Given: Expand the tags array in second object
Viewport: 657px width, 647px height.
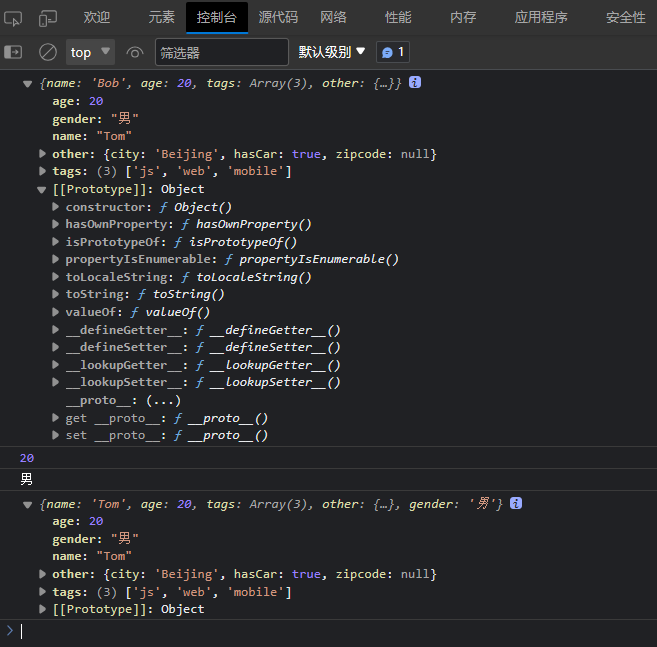Looking at the screenshot, I should click(x=42, y=592).
